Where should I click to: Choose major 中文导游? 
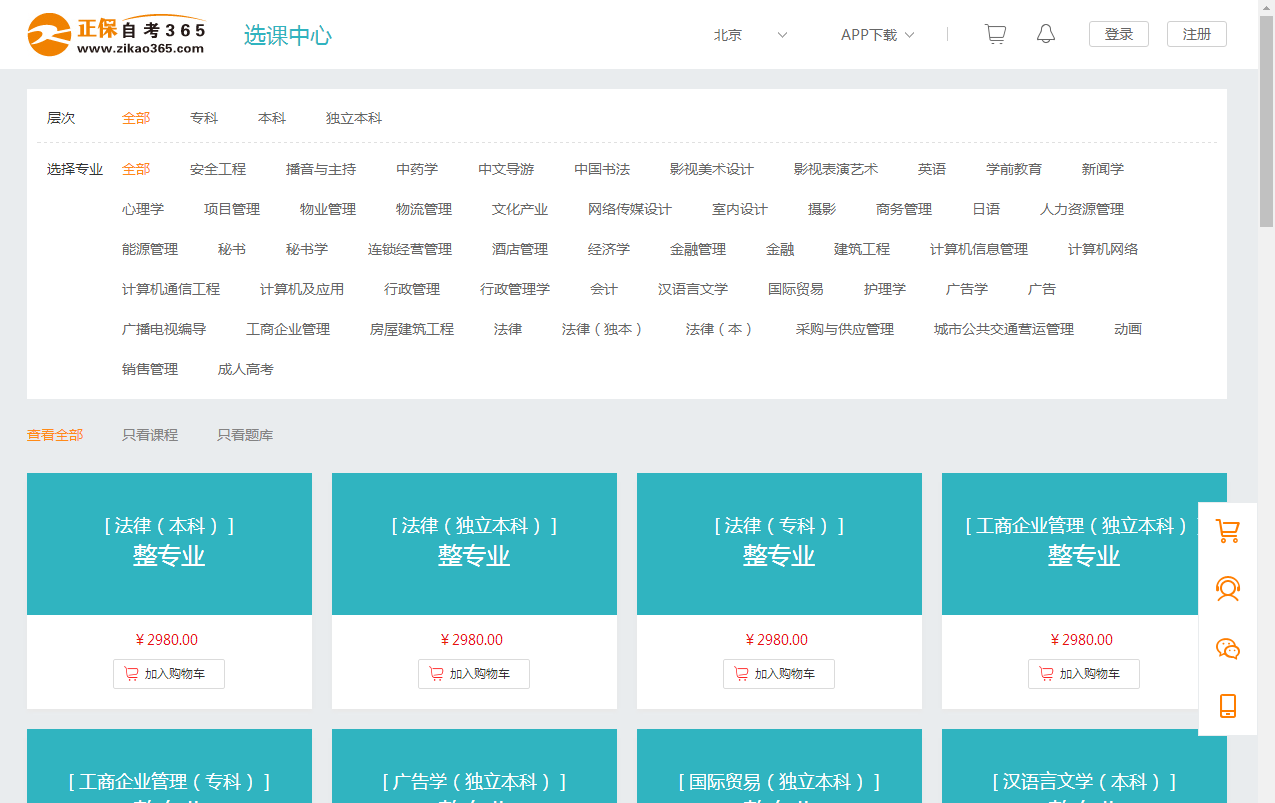[506, 169]
